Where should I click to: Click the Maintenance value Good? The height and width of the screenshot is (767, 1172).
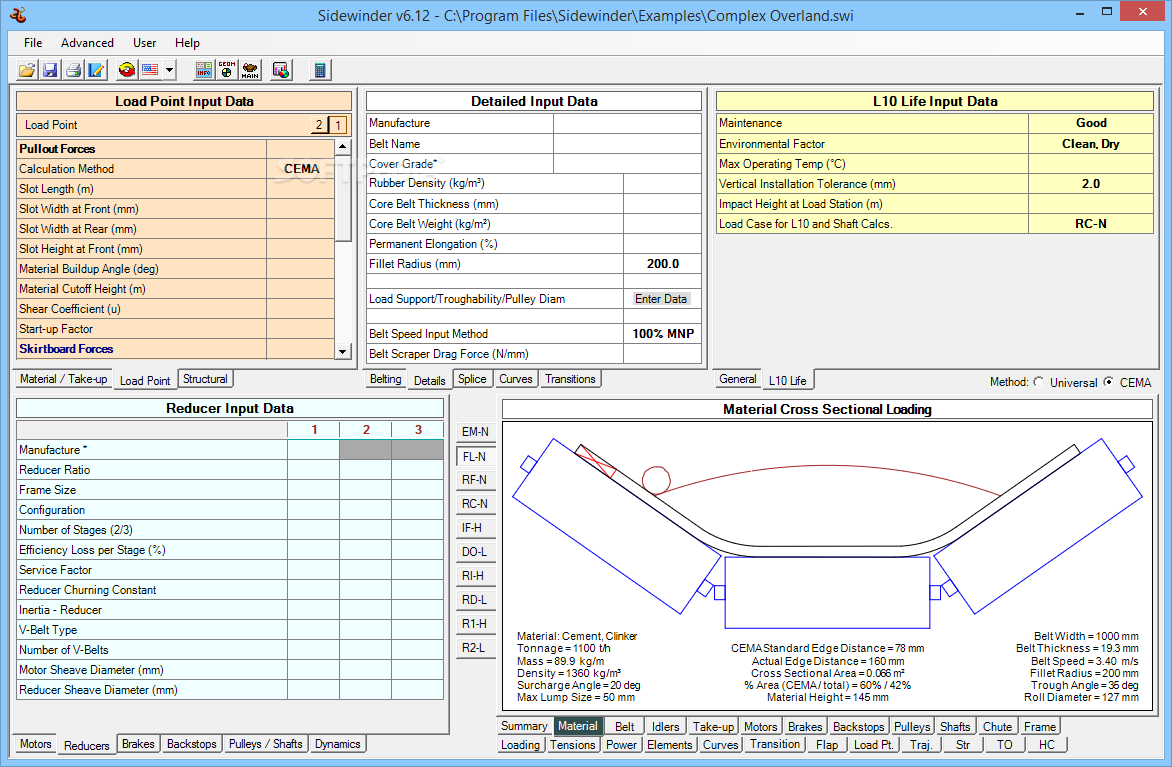(1091, 123)
